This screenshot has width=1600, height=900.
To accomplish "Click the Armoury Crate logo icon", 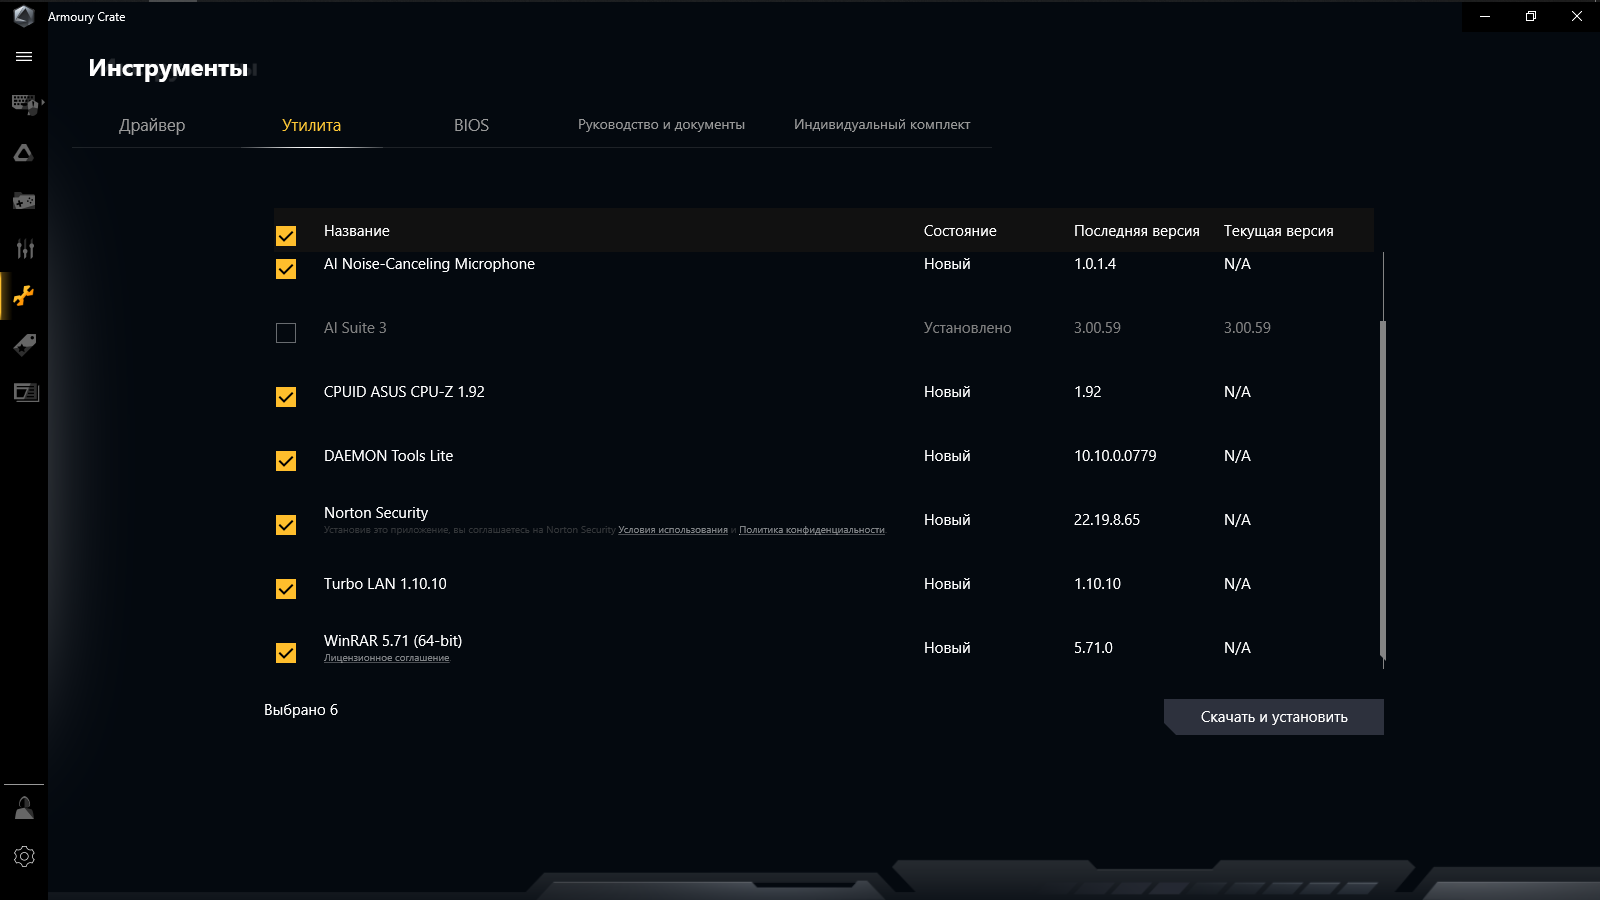I will [24, 16].
